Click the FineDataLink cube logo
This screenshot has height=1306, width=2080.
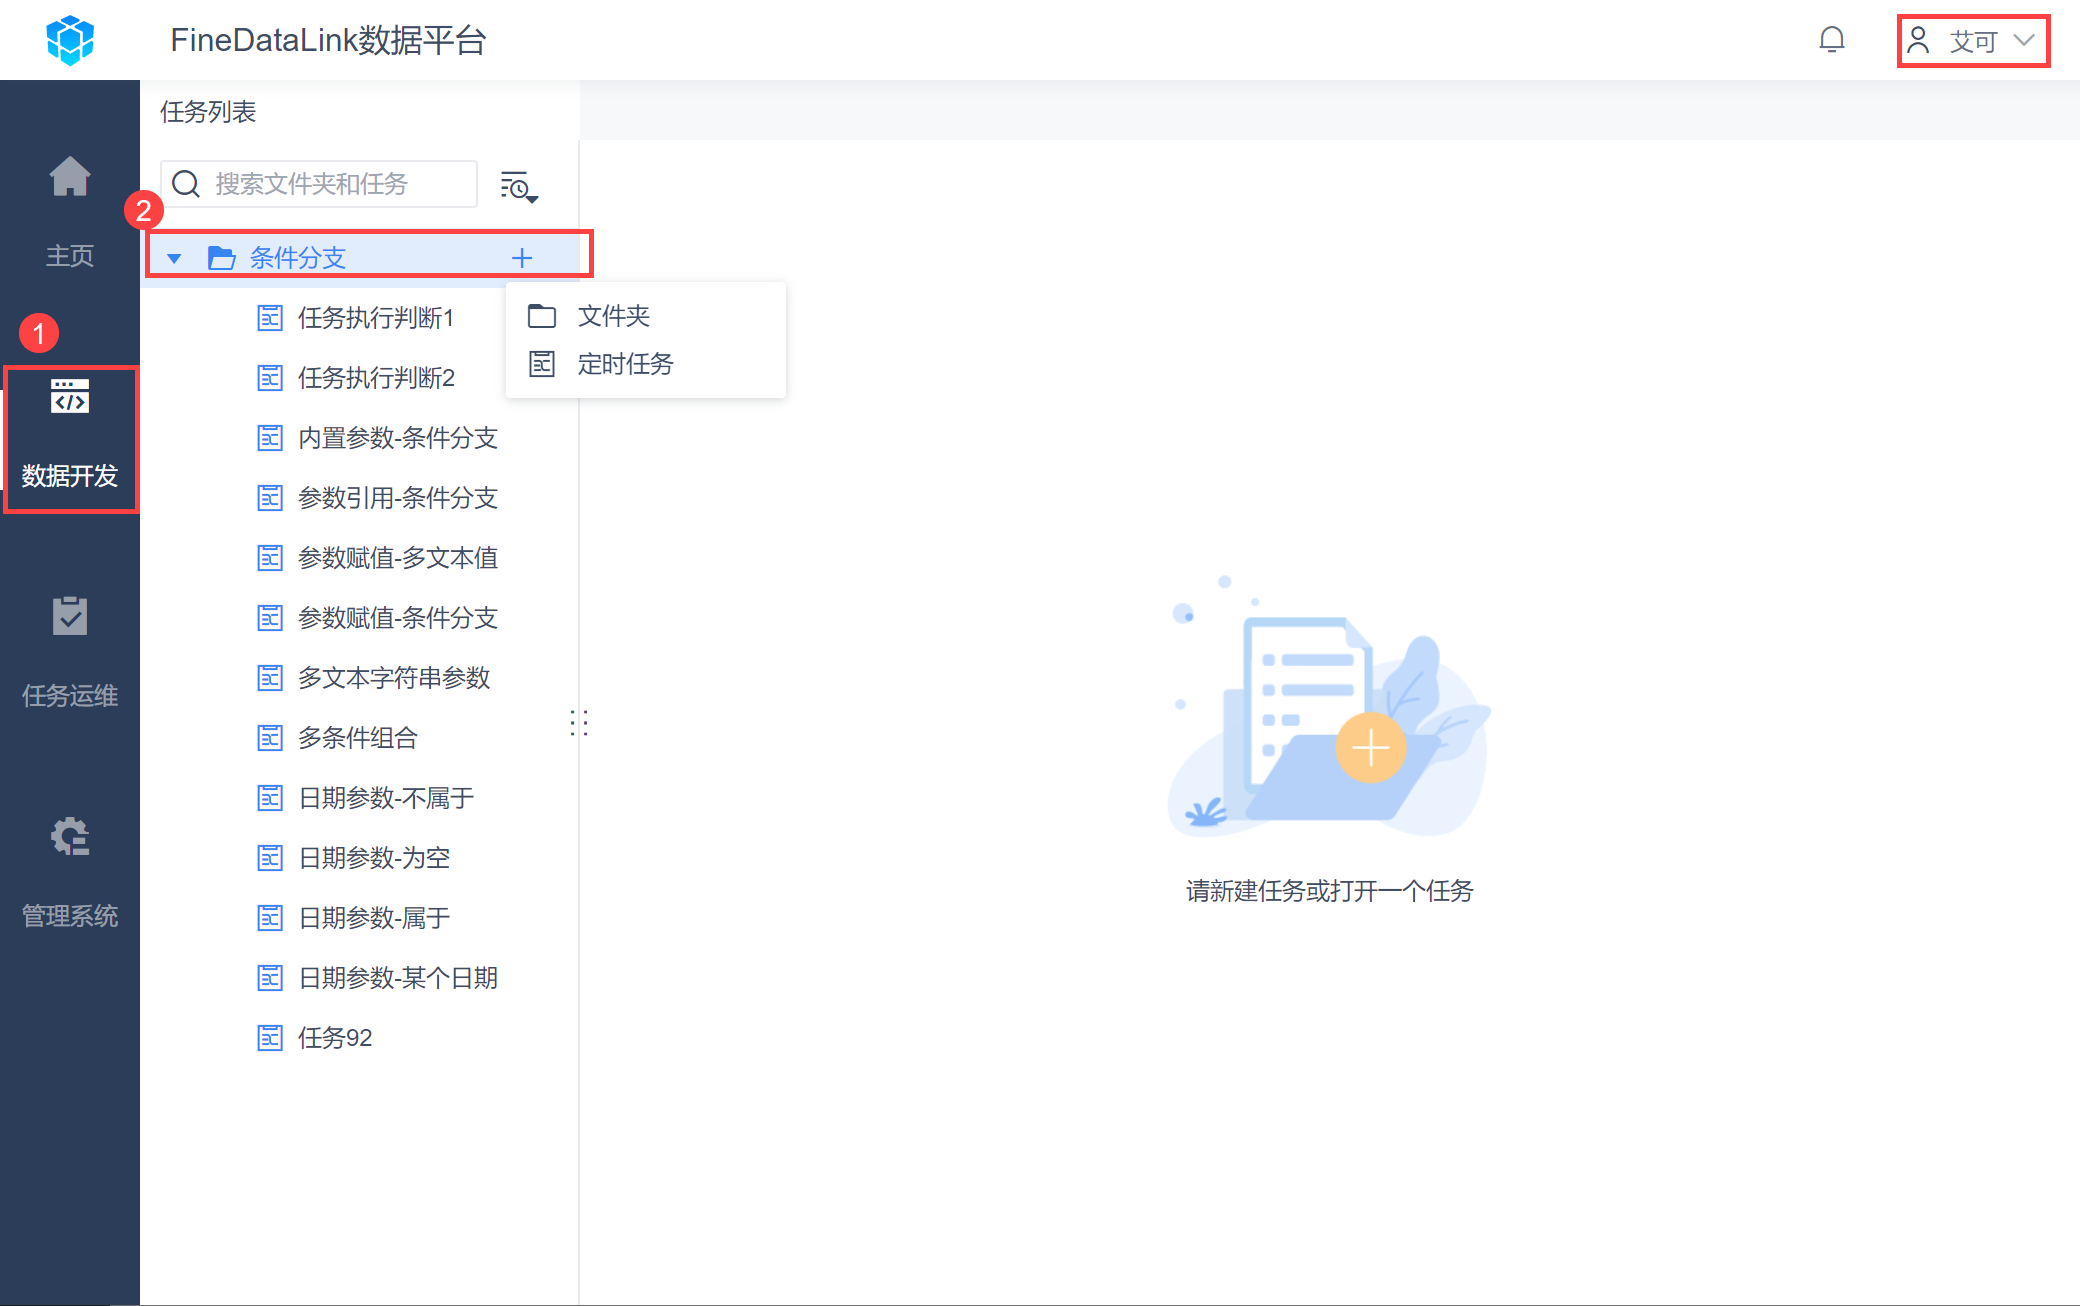(70, 40)
